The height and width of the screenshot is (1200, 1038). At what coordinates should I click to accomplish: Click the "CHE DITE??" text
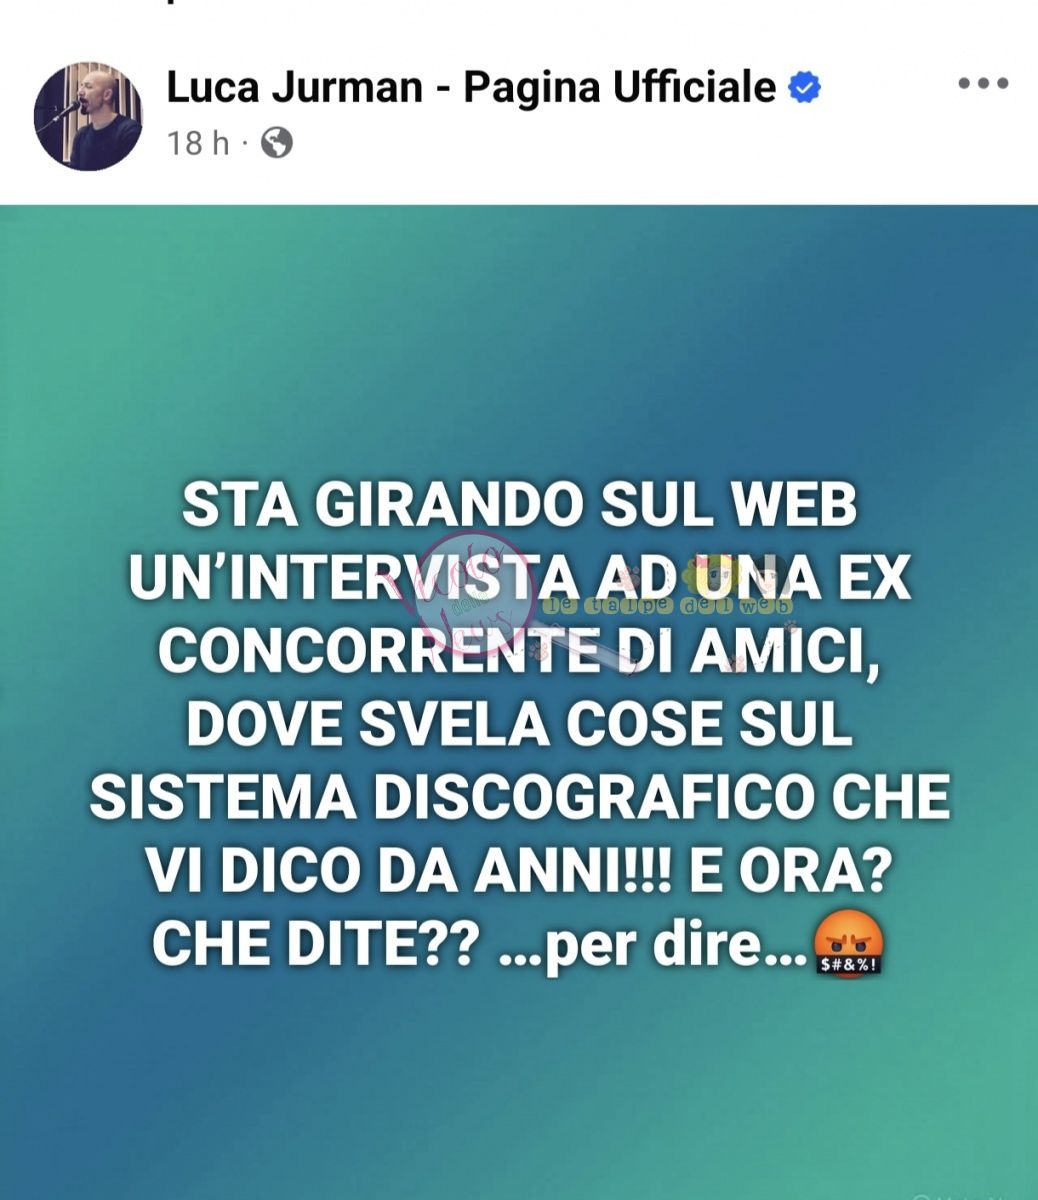(x=311, y=945)
